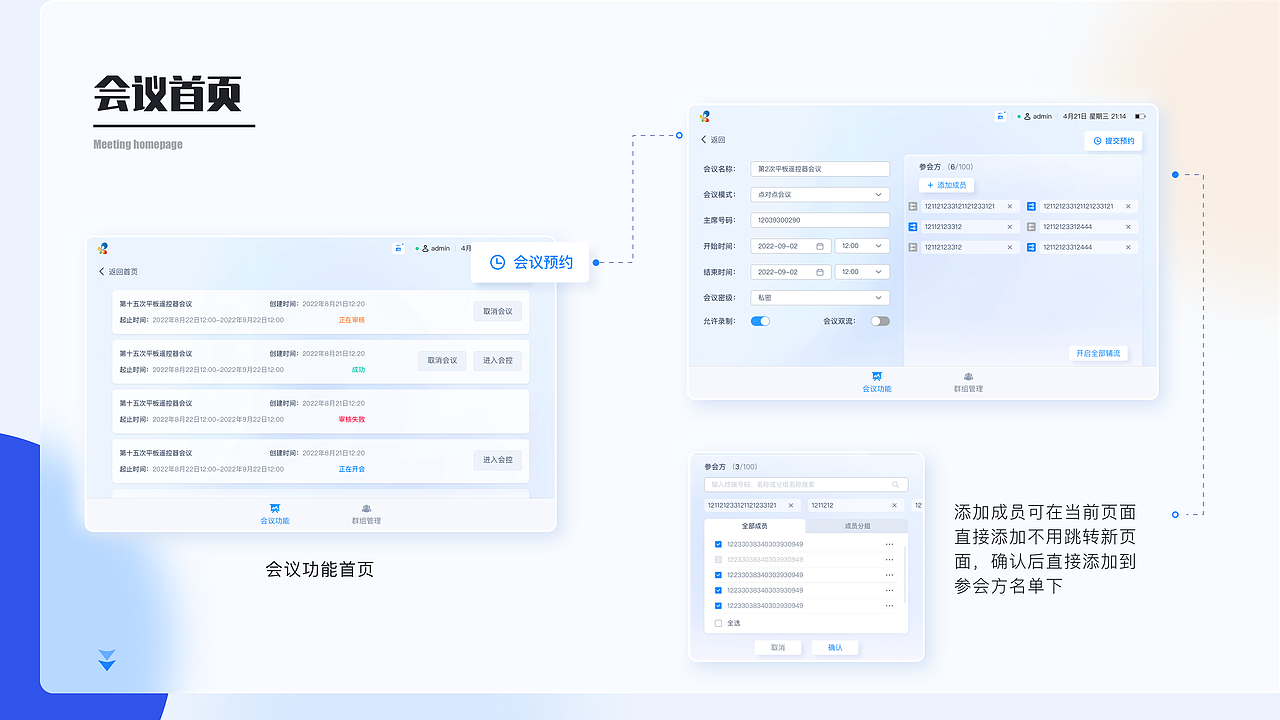Viewport: 1280px width, 720px height.
Task: Click the 会议名称 input field
Action: point(820,169)
